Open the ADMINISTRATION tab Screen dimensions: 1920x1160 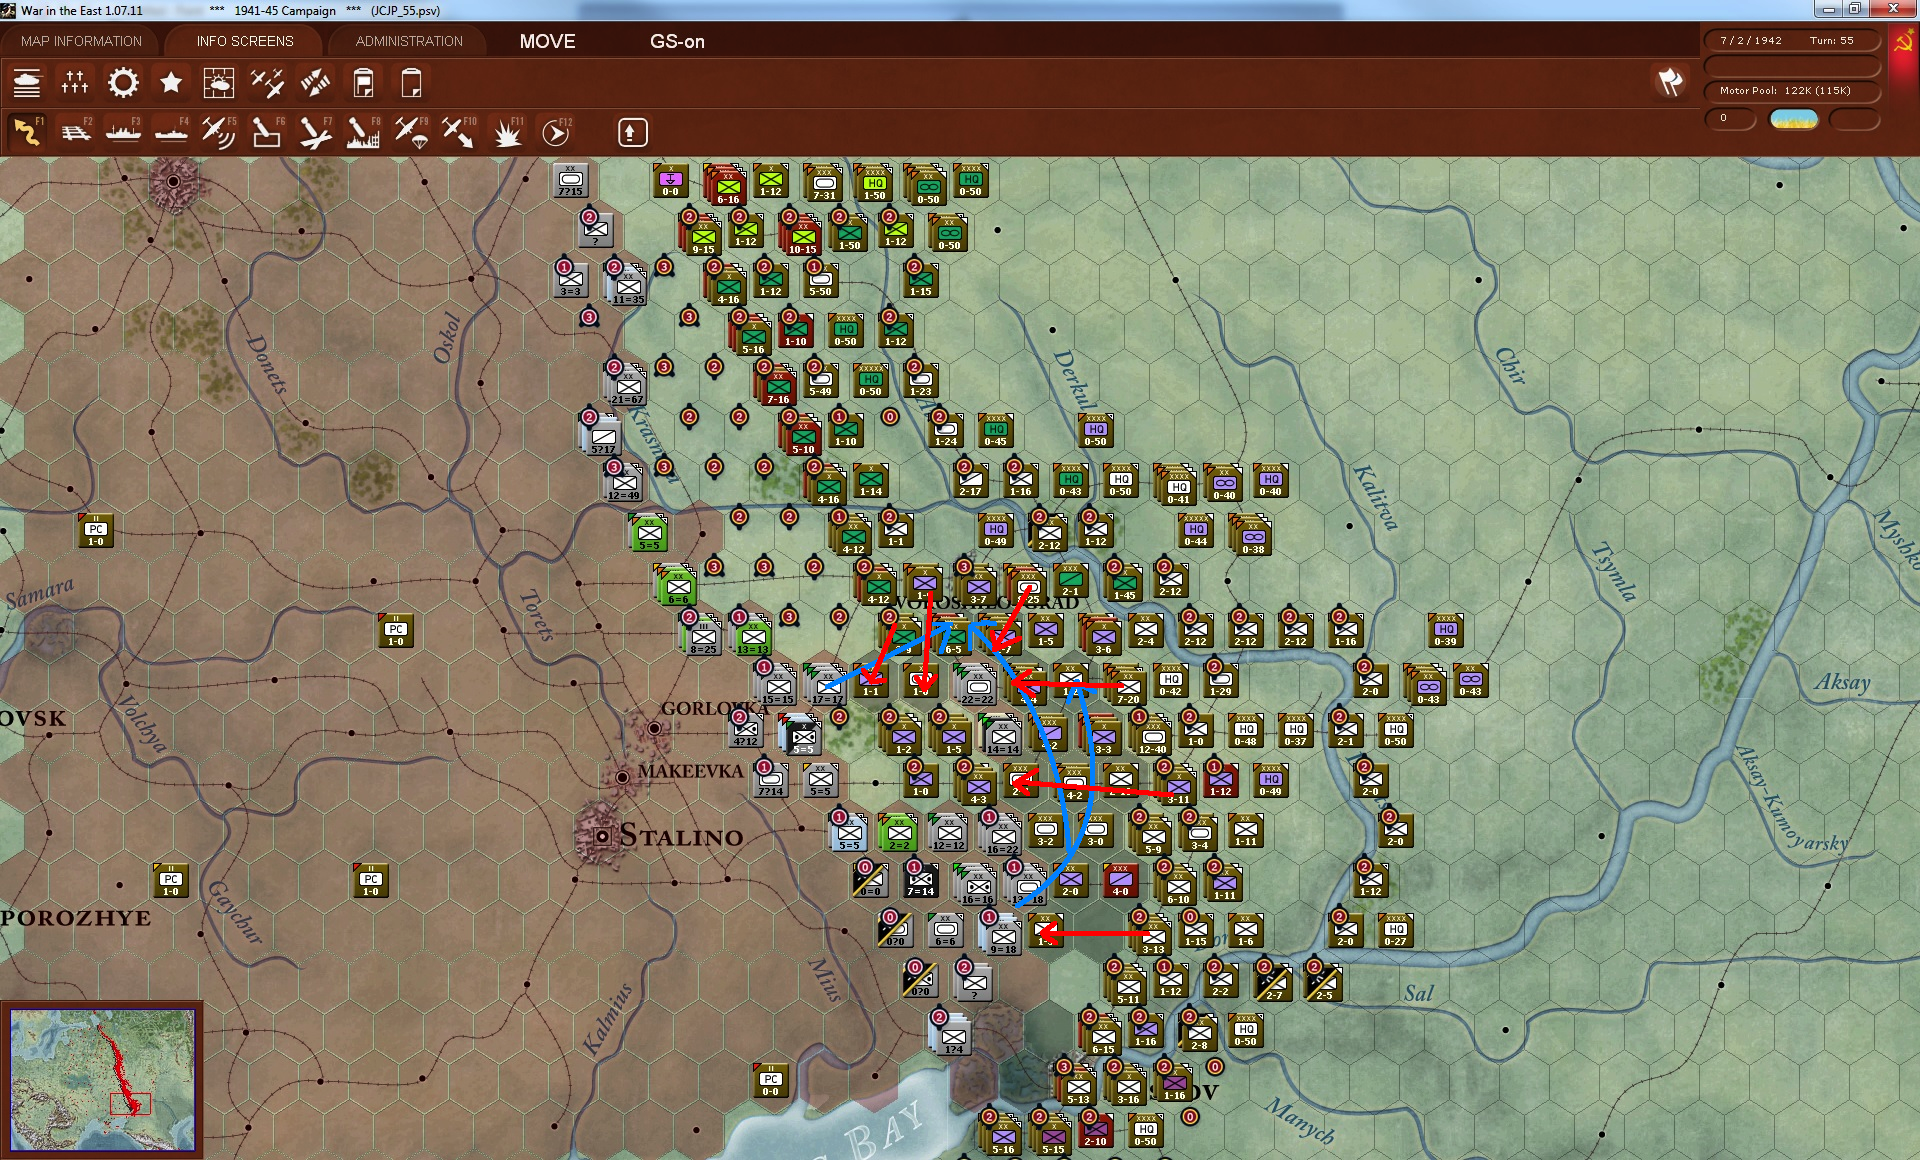409,41
